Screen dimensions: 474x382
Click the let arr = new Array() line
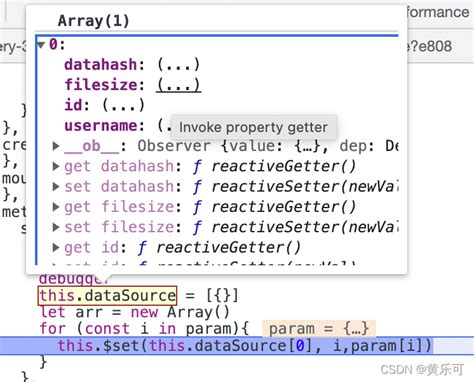click(135, 312)
